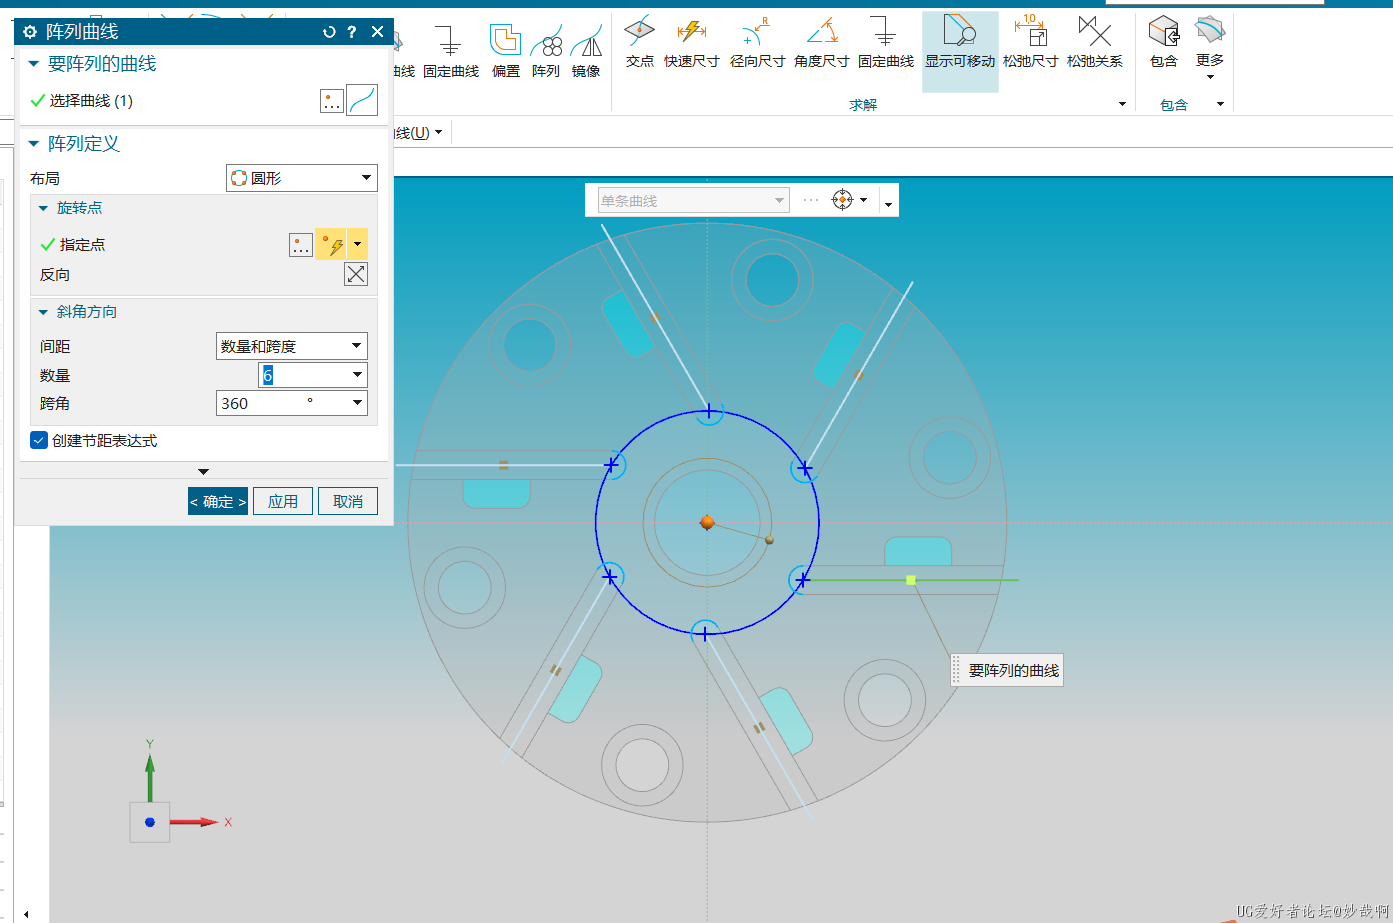Show more dialog options via bottom arrow
This screenshot has width=1393, height=923.
click(204, 472)
